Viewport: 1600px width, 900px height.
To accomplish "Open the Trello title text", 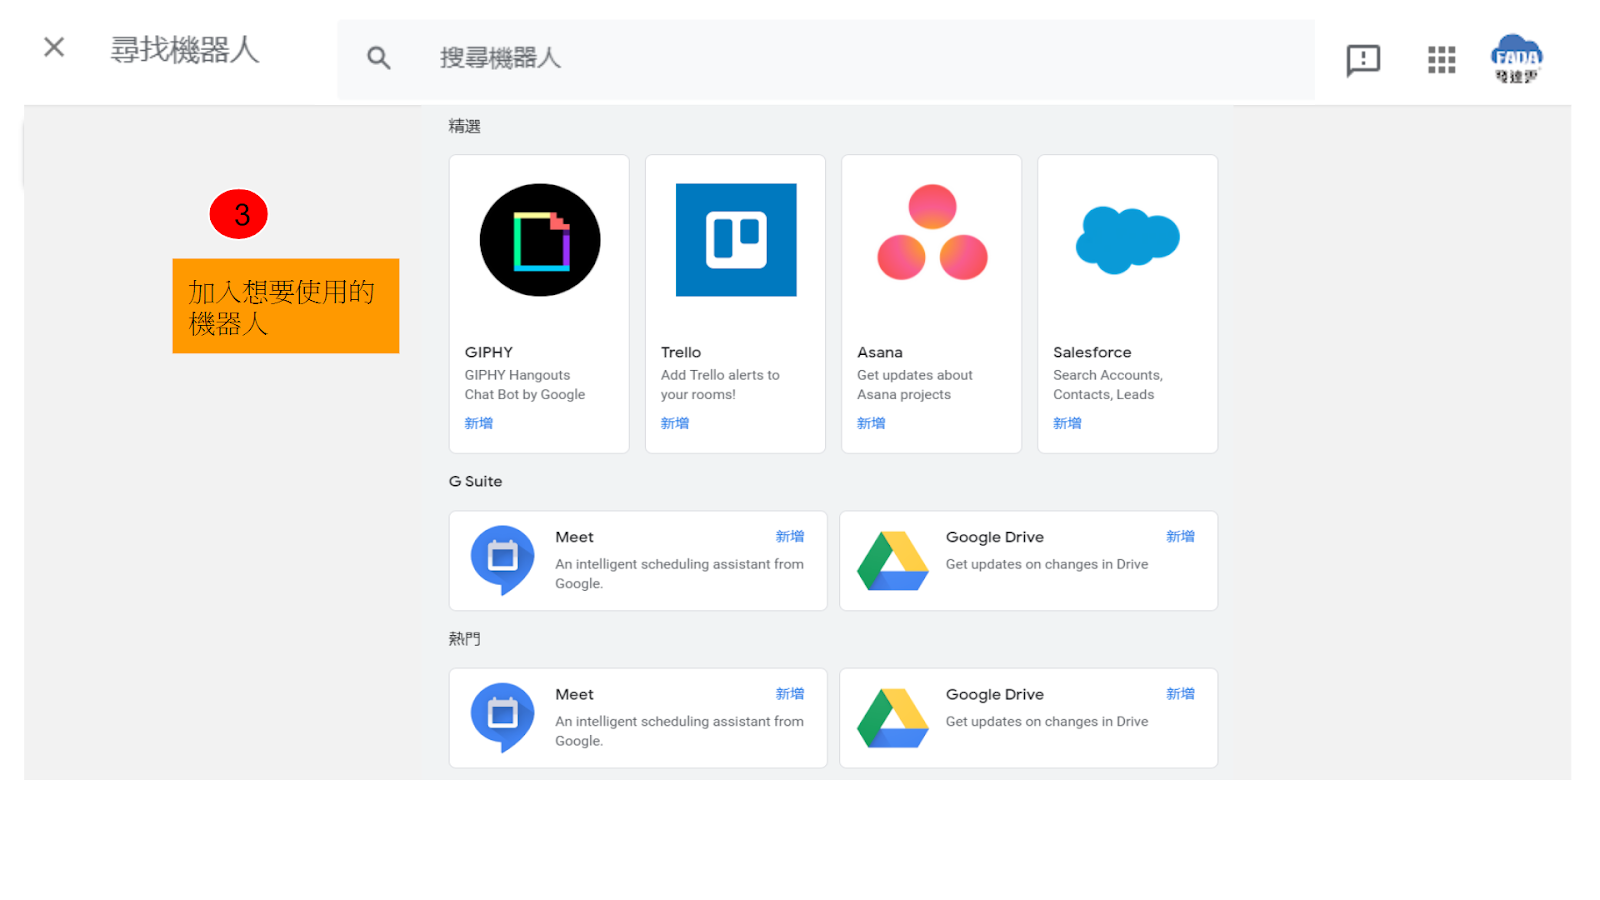I will tap(681, 352).
